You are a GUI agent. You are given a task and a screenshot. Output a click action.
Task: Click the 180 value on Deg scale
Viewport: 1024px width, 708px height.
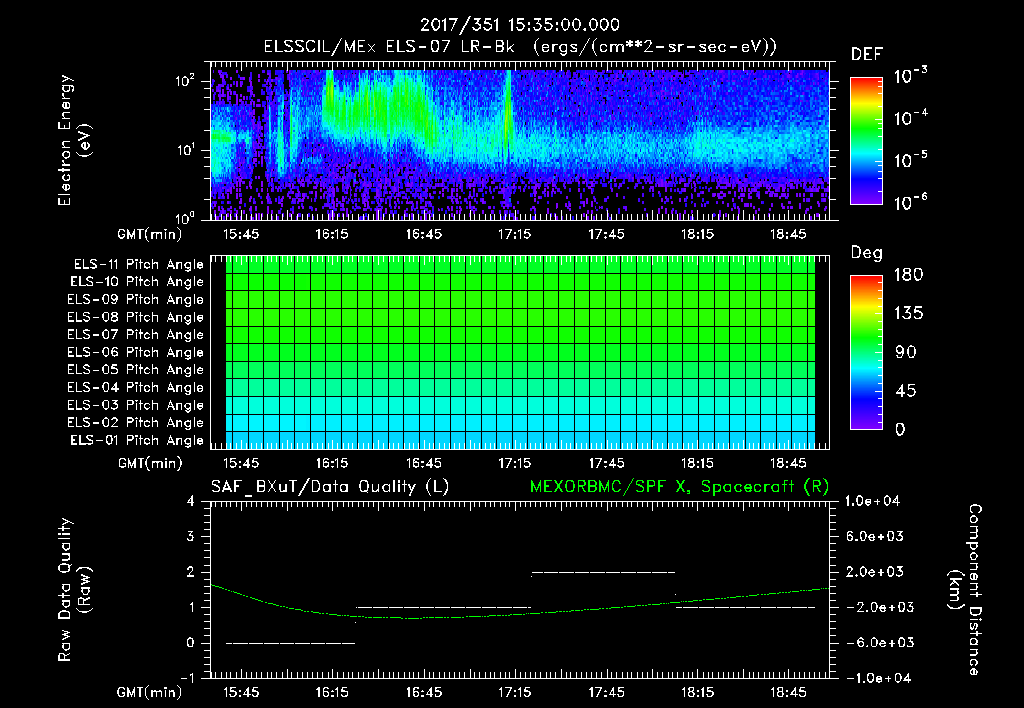pos(908,275)
